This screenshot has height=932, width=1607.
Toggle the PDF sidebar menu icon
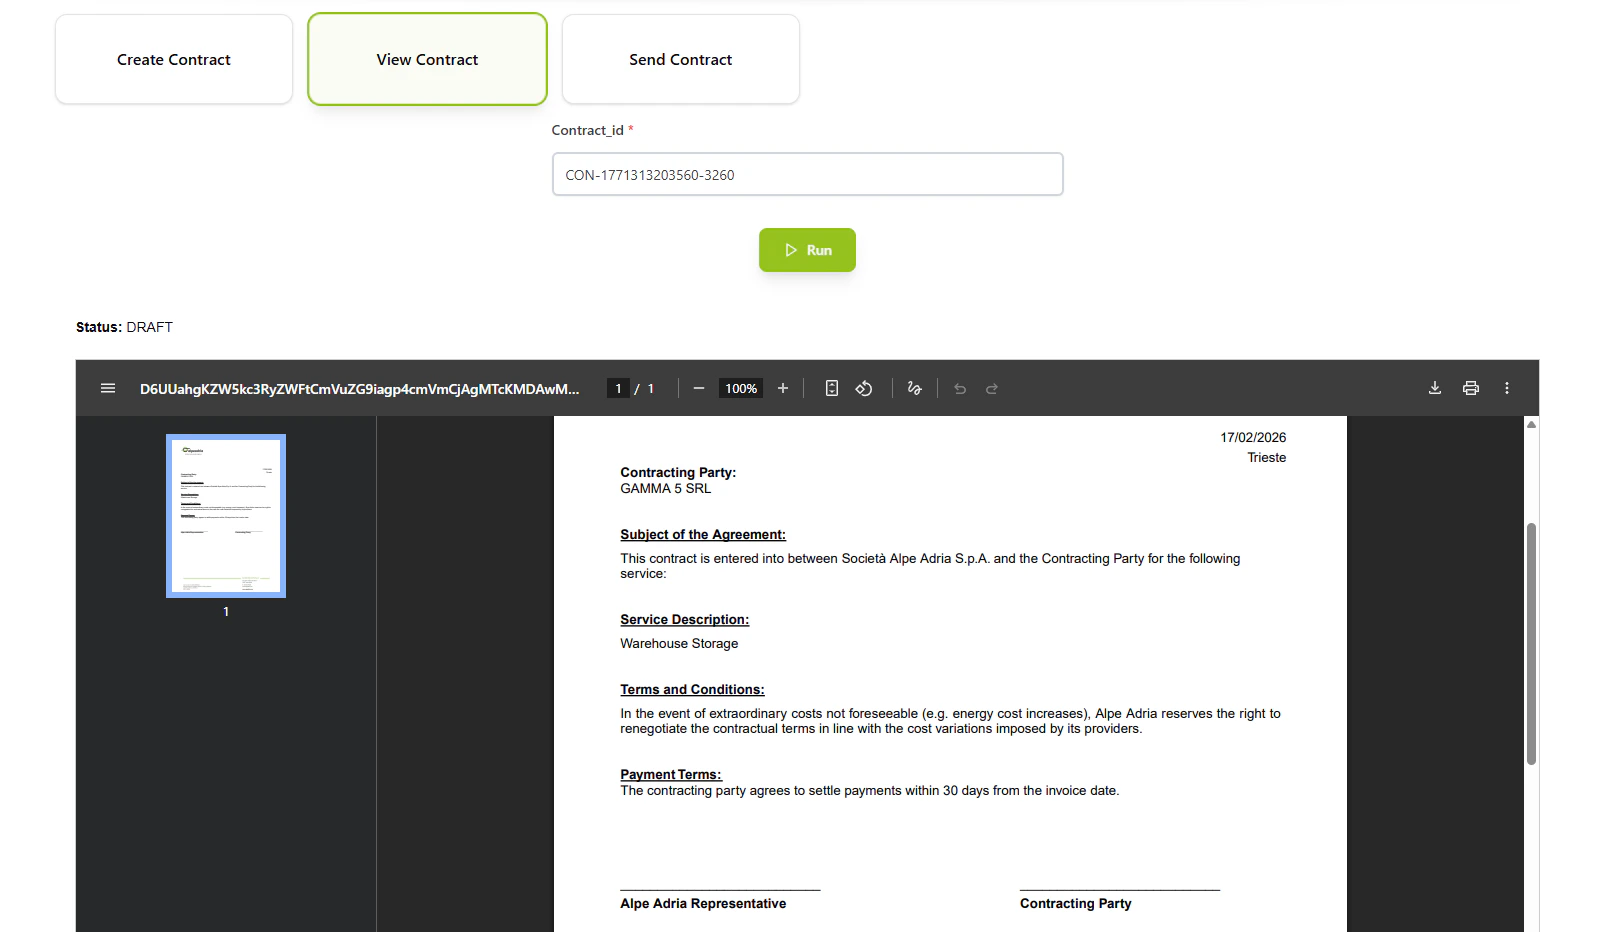click(x=108, y=388)
